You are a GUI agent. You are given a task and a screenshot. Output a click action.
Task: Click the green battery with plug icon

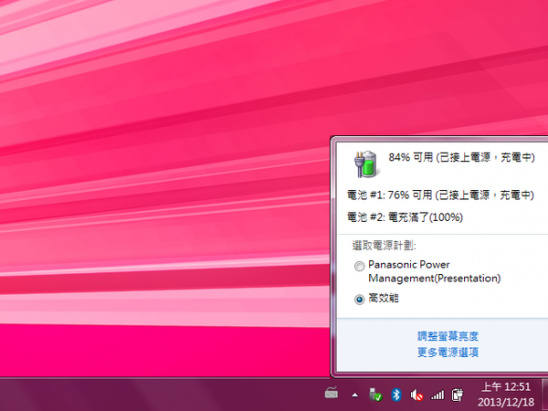point(366,164)
